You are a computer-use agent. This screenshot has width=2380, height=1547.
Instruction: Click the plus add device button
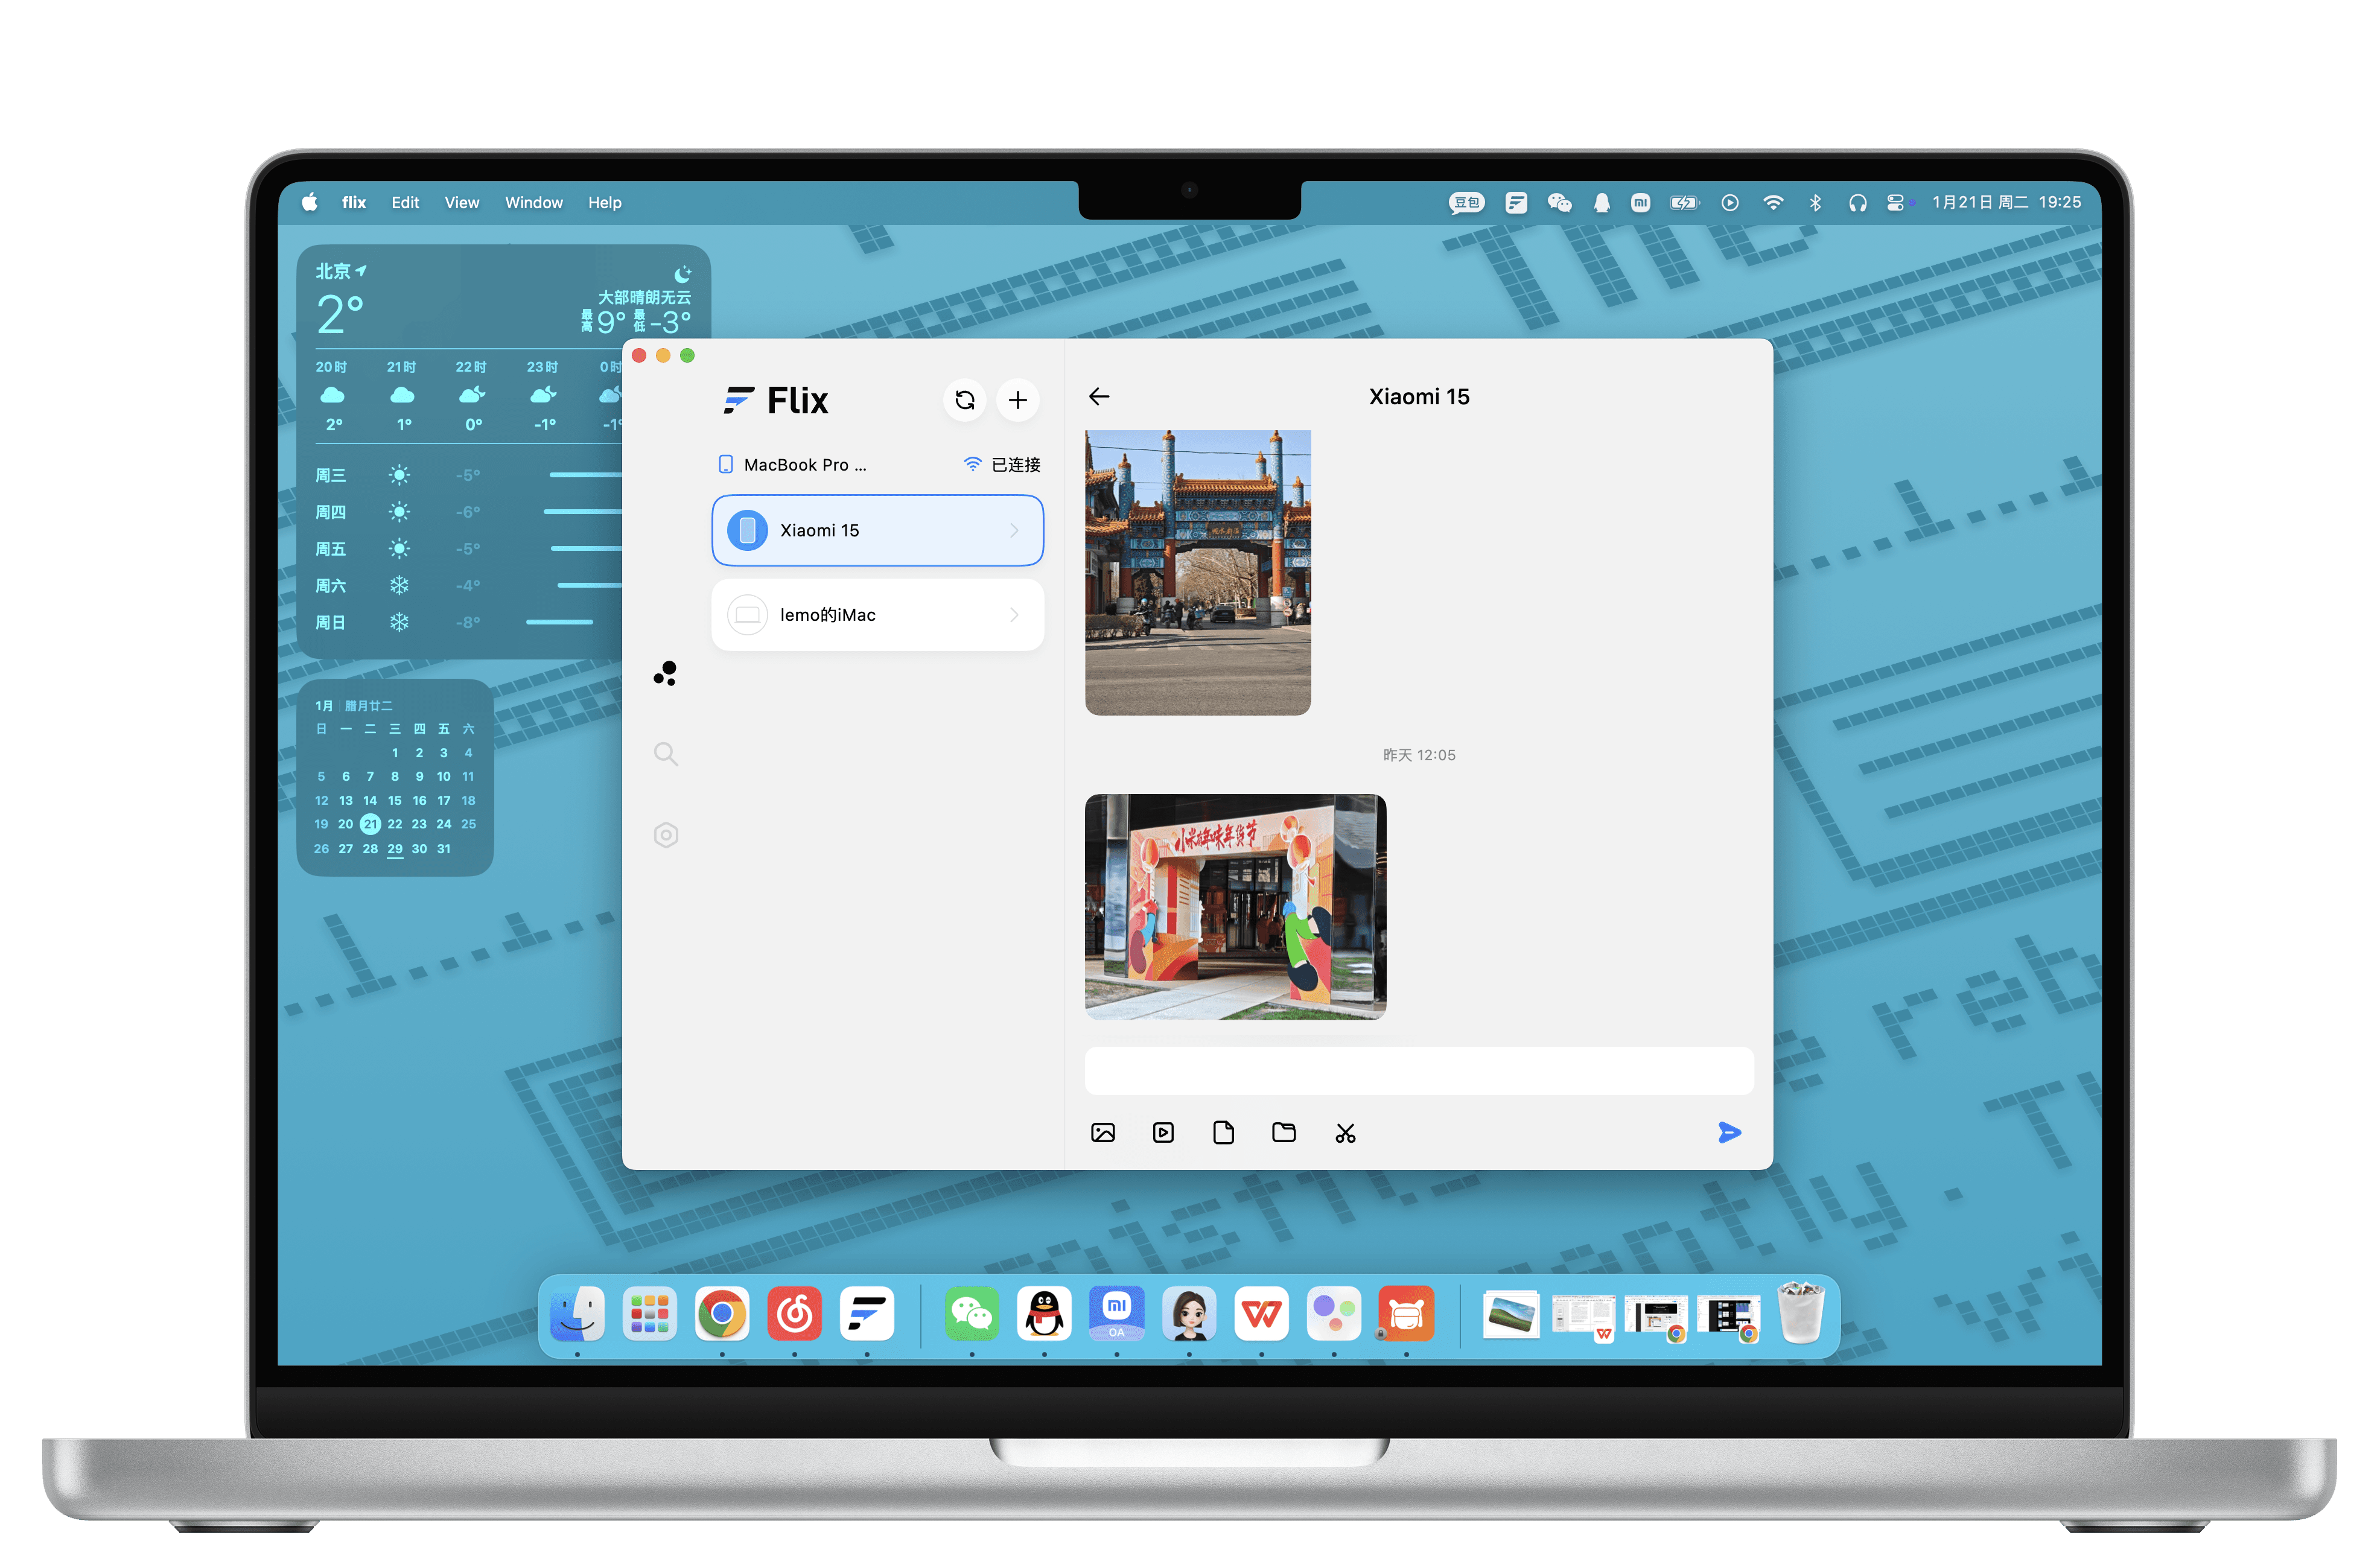click(1017, 400)
